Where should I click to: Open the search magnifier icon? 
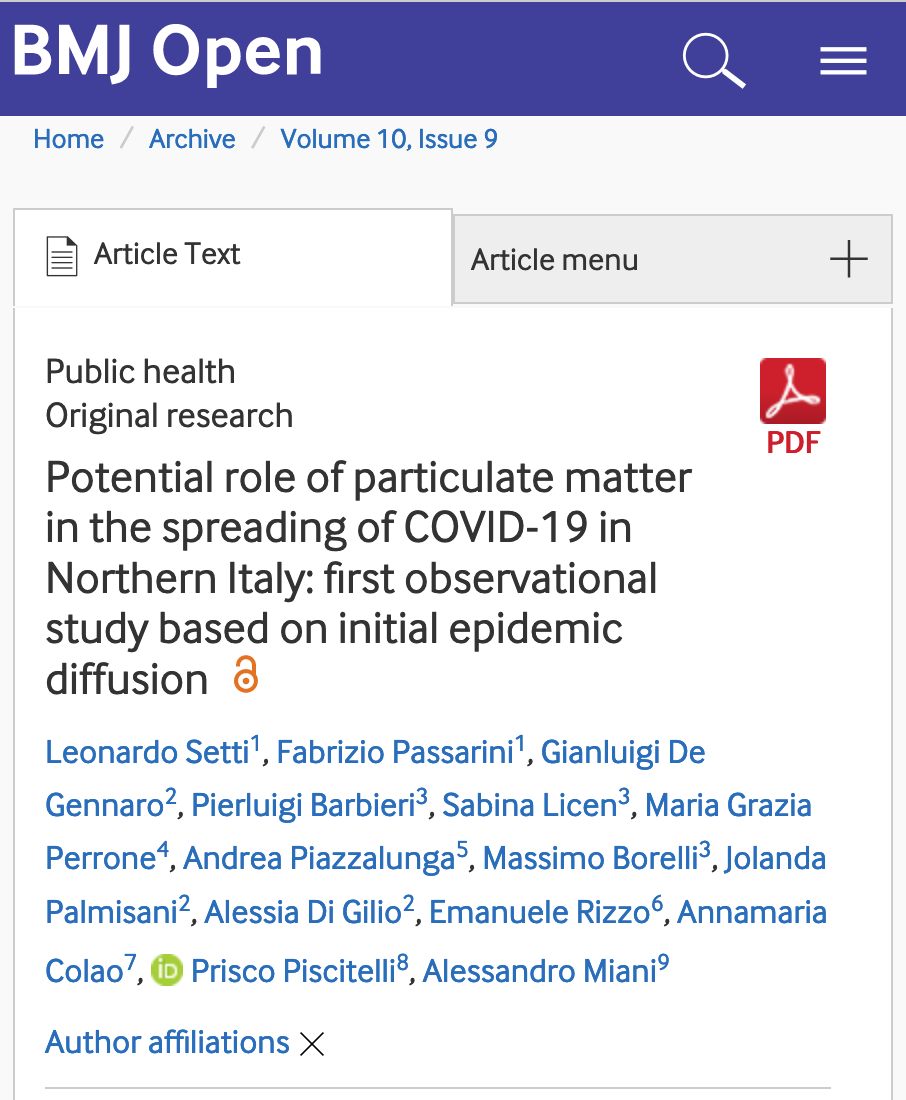(714, 60)
